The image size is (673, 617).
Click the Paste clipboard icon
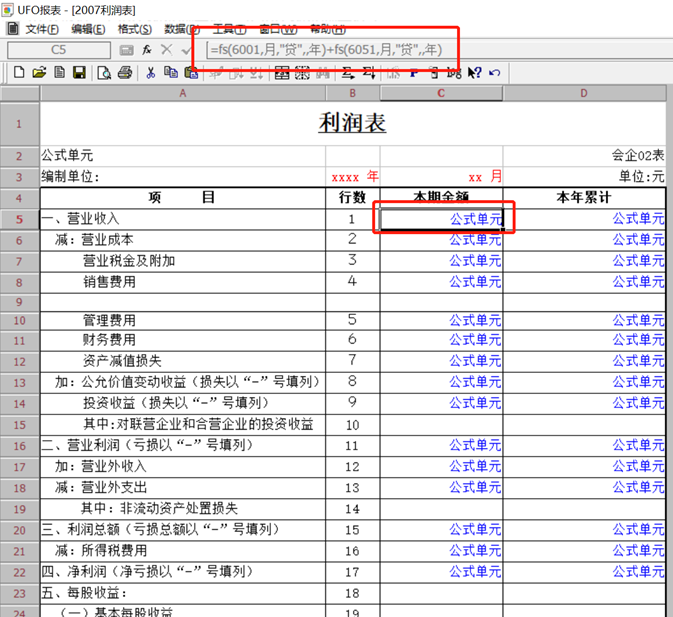coord(191,73)
